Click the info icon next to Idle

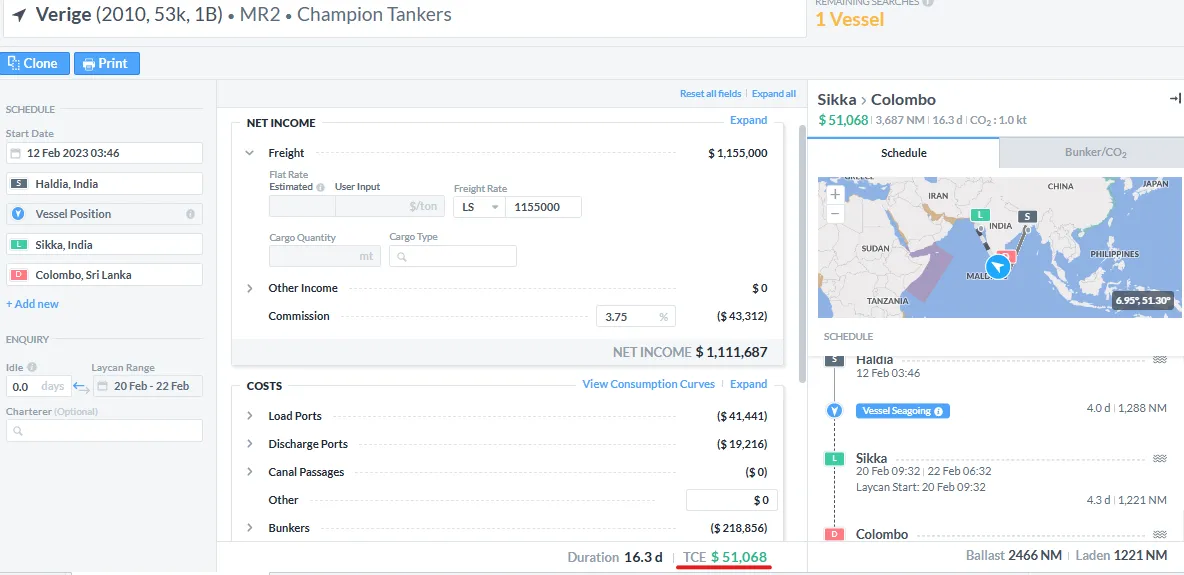coord(32,367)
